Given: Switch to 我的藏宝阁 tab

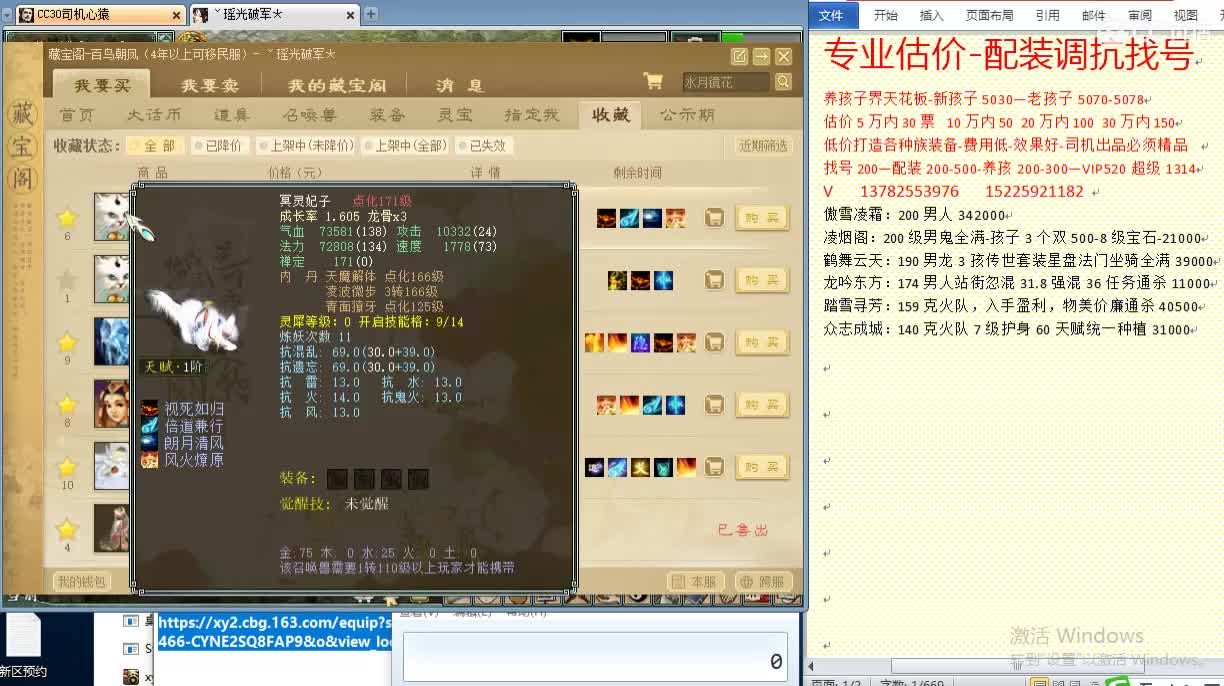Looking at the screenshot, I should [337, 85].
